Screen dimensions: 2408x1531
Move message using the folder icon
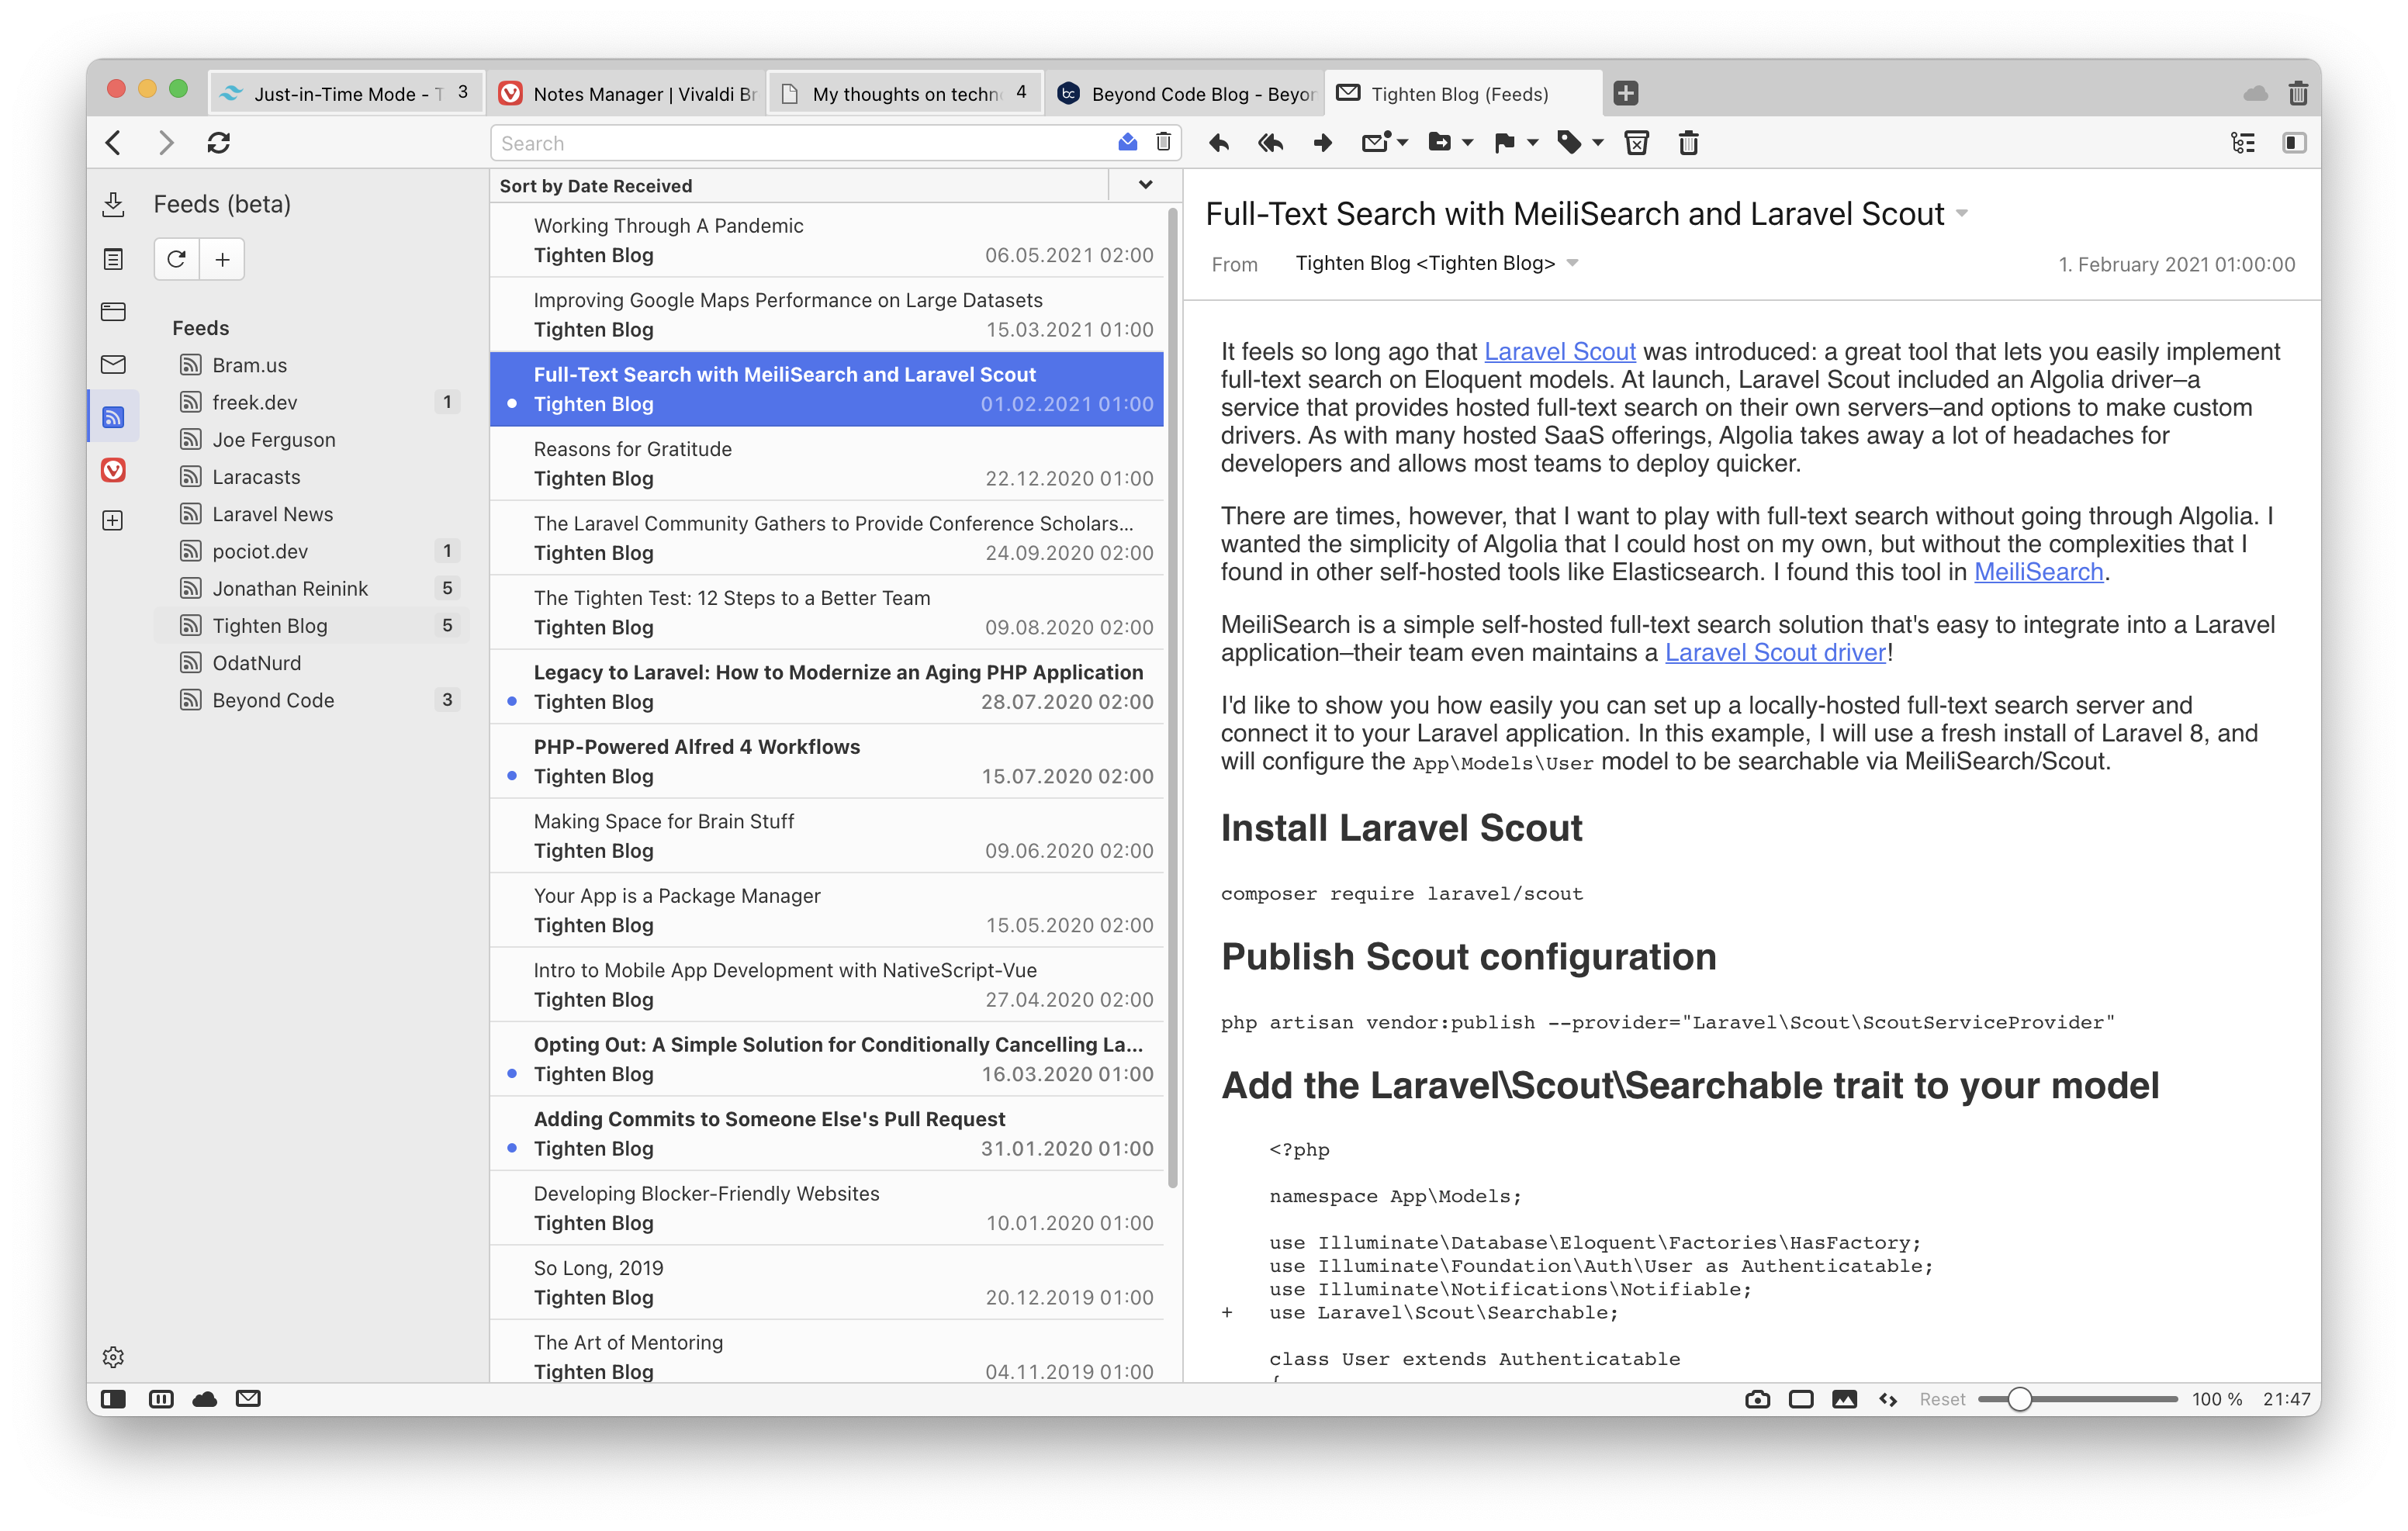pos(1440,143)
